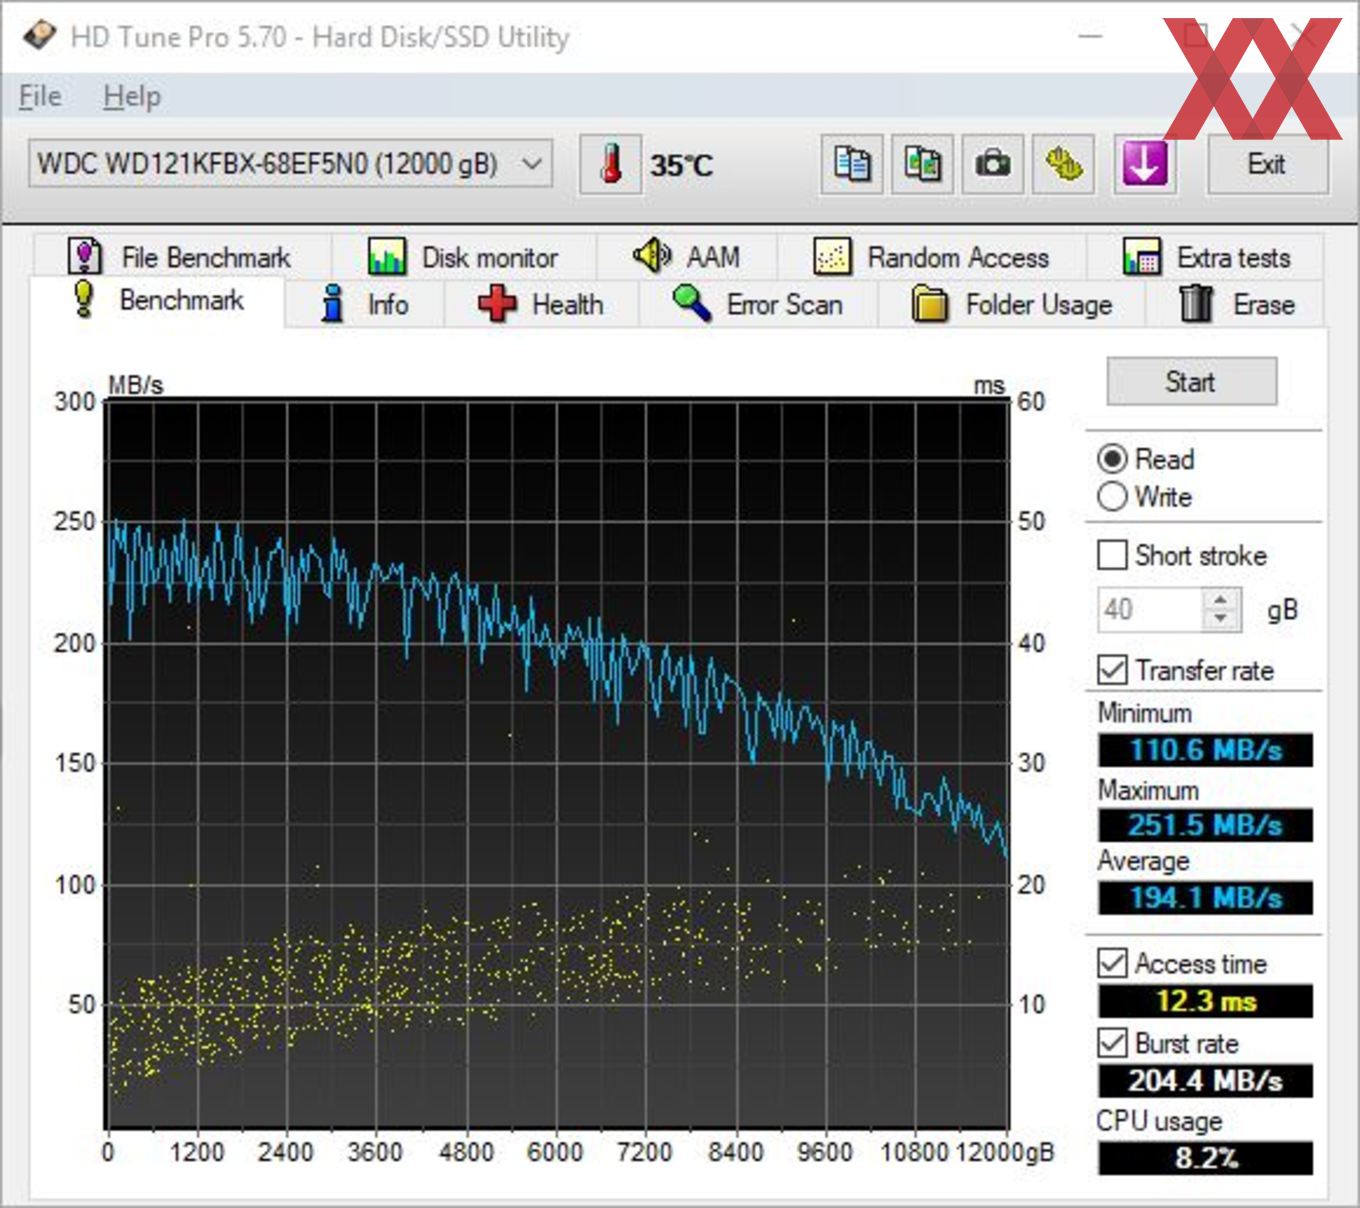Click the Random Access scatter icon
This screenshot has width=1360, height=1208.
832,257
